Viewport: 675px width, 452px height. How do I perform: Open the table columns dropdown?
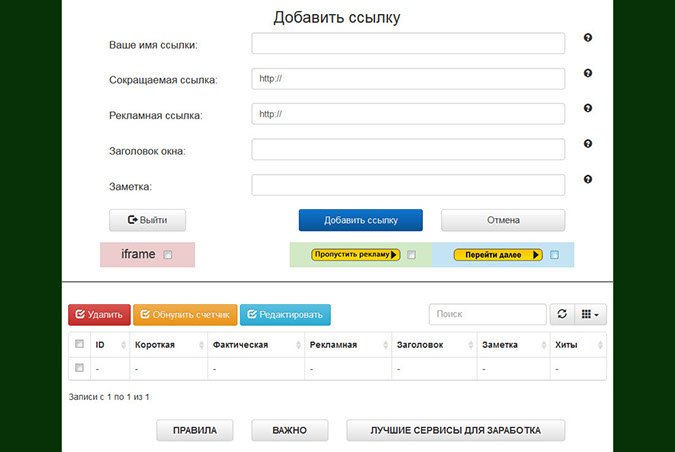[x=592, y=315]
